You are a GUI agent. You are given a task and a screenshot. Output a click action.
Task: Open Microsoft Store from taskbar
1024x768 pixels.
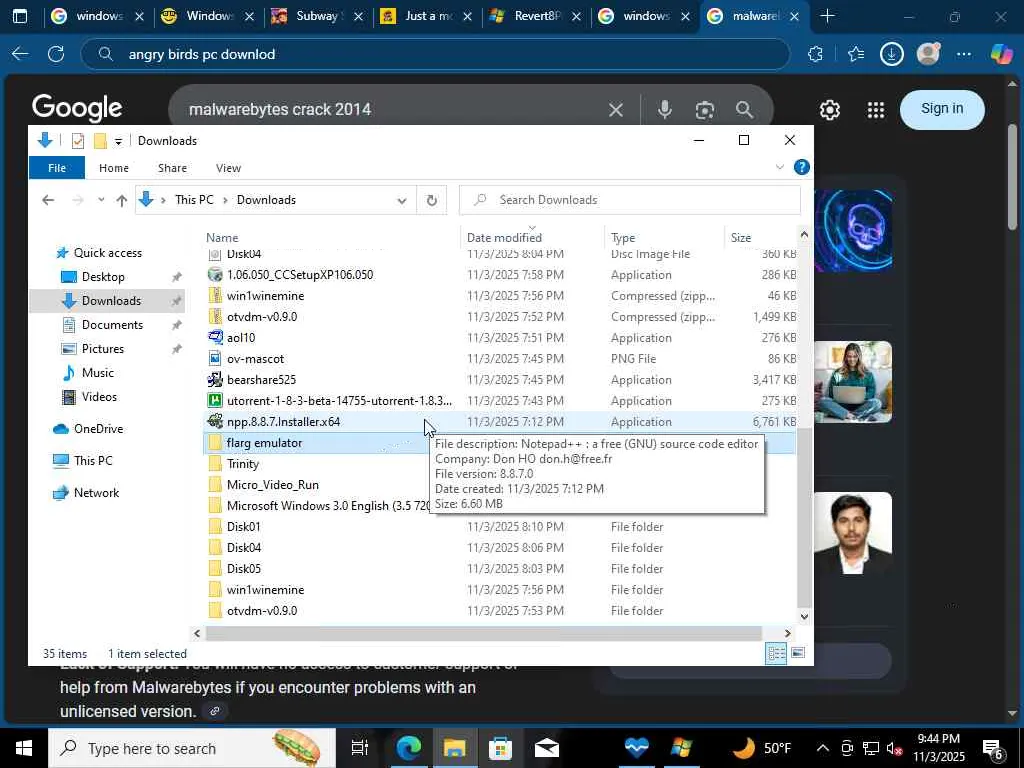(500, 748)
